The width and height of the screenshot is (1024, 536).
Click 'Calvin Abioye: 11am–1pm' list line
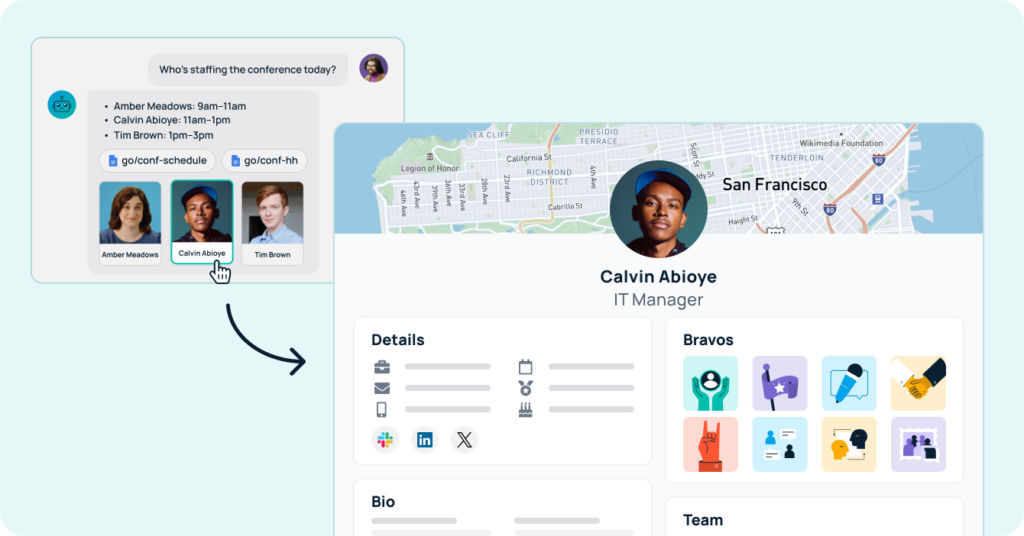[x=172, y=120]
